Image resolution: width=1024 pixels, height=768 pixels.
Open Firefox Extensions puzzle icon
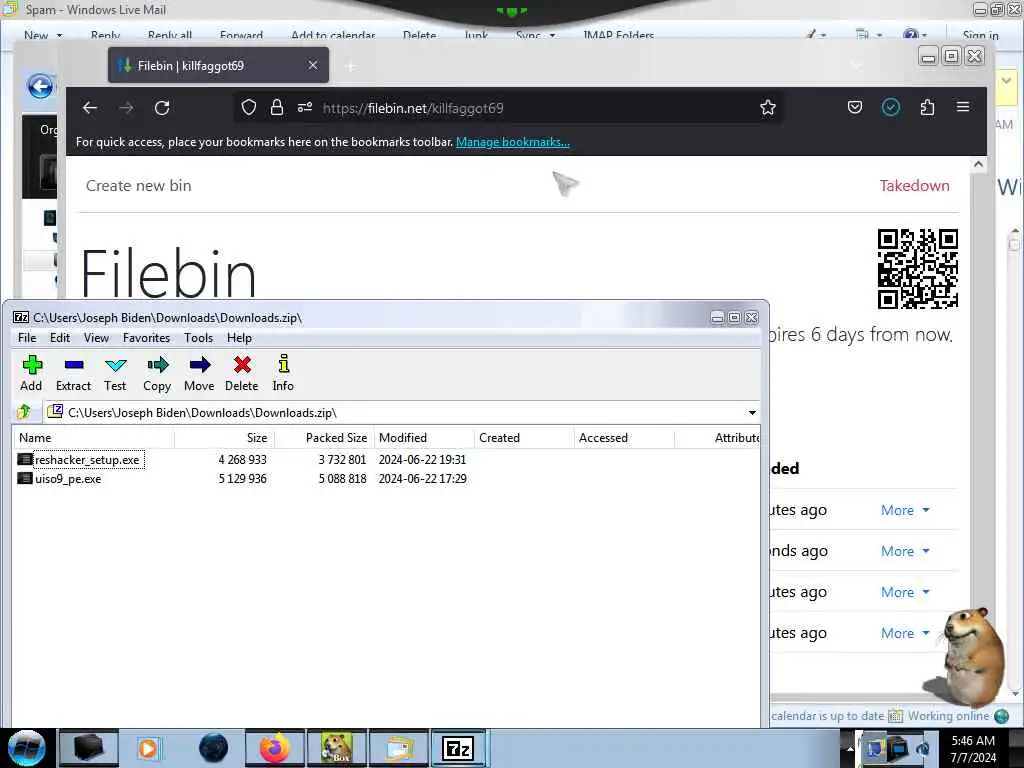coord(927,107)
